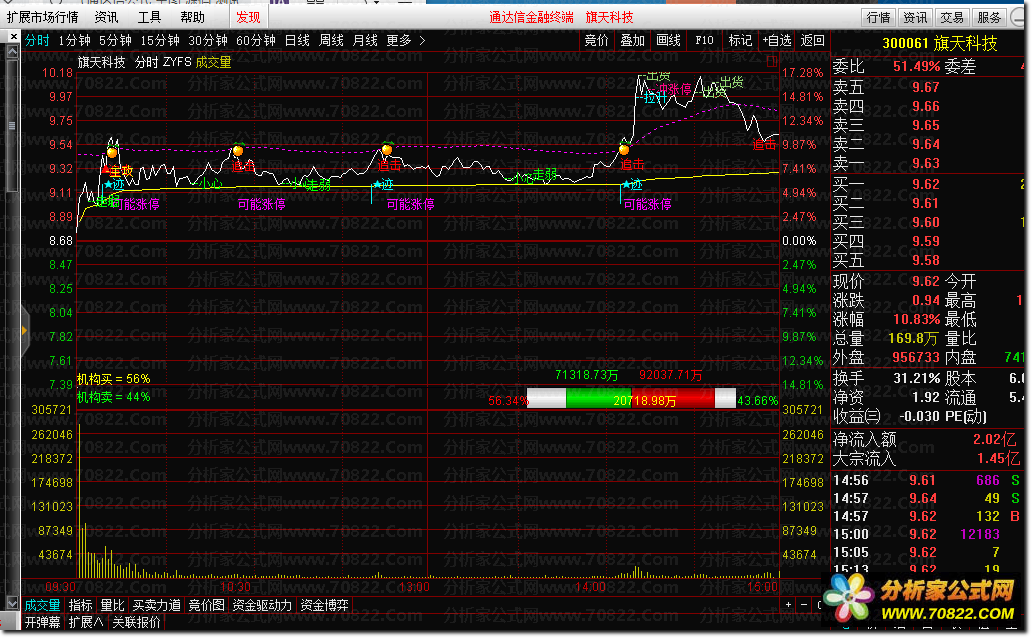Click the 开弹幕 button
The image size is (1033, 638).
point(42,622)
